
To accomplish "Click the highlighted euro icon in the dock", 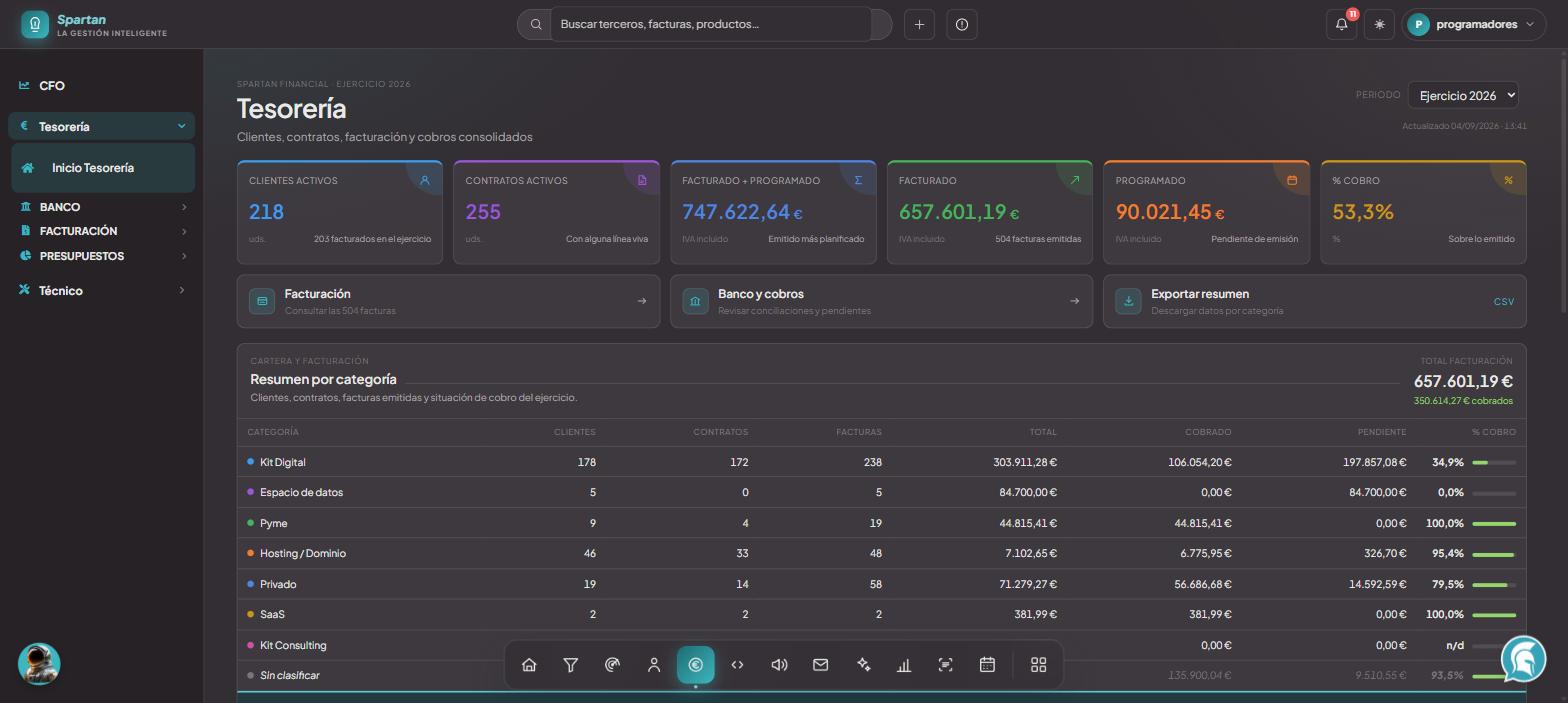I will (696, 665).
